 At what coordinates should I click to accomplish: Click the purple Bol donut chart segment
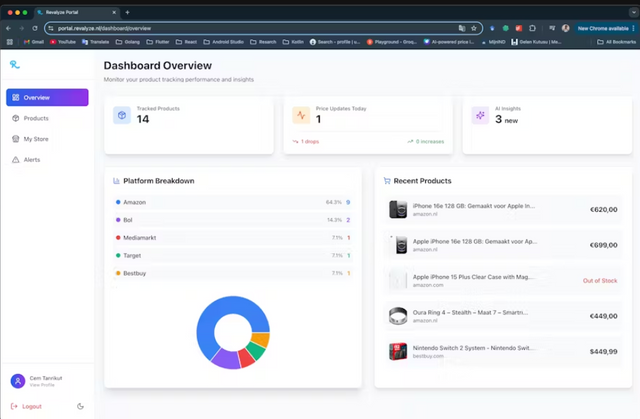point(227,359)
